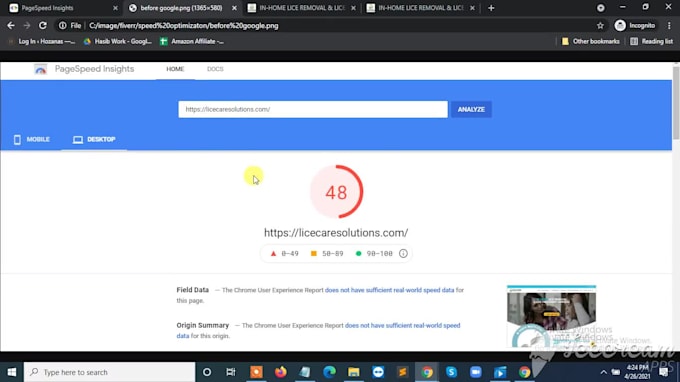This screenshot has width=680, height=382.
Task: Close the before google.png tab
Action: [x=234, y=8]
